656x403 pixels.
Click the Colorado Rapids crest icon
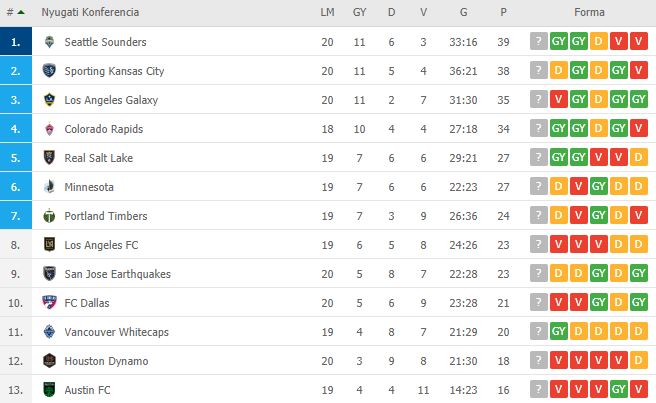49,129
